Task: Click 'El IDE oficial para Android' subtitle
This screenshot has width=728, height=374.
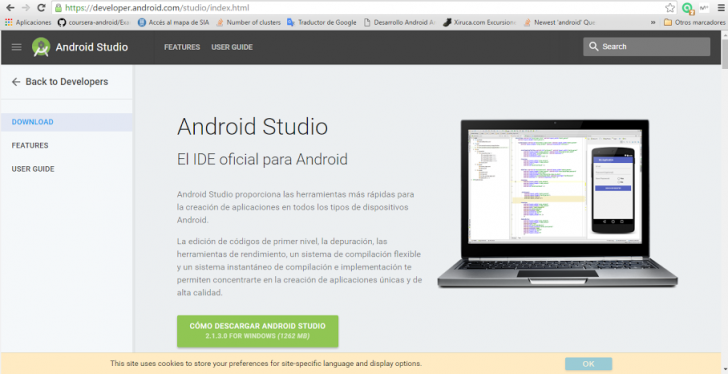Action: tap(262, 159)
